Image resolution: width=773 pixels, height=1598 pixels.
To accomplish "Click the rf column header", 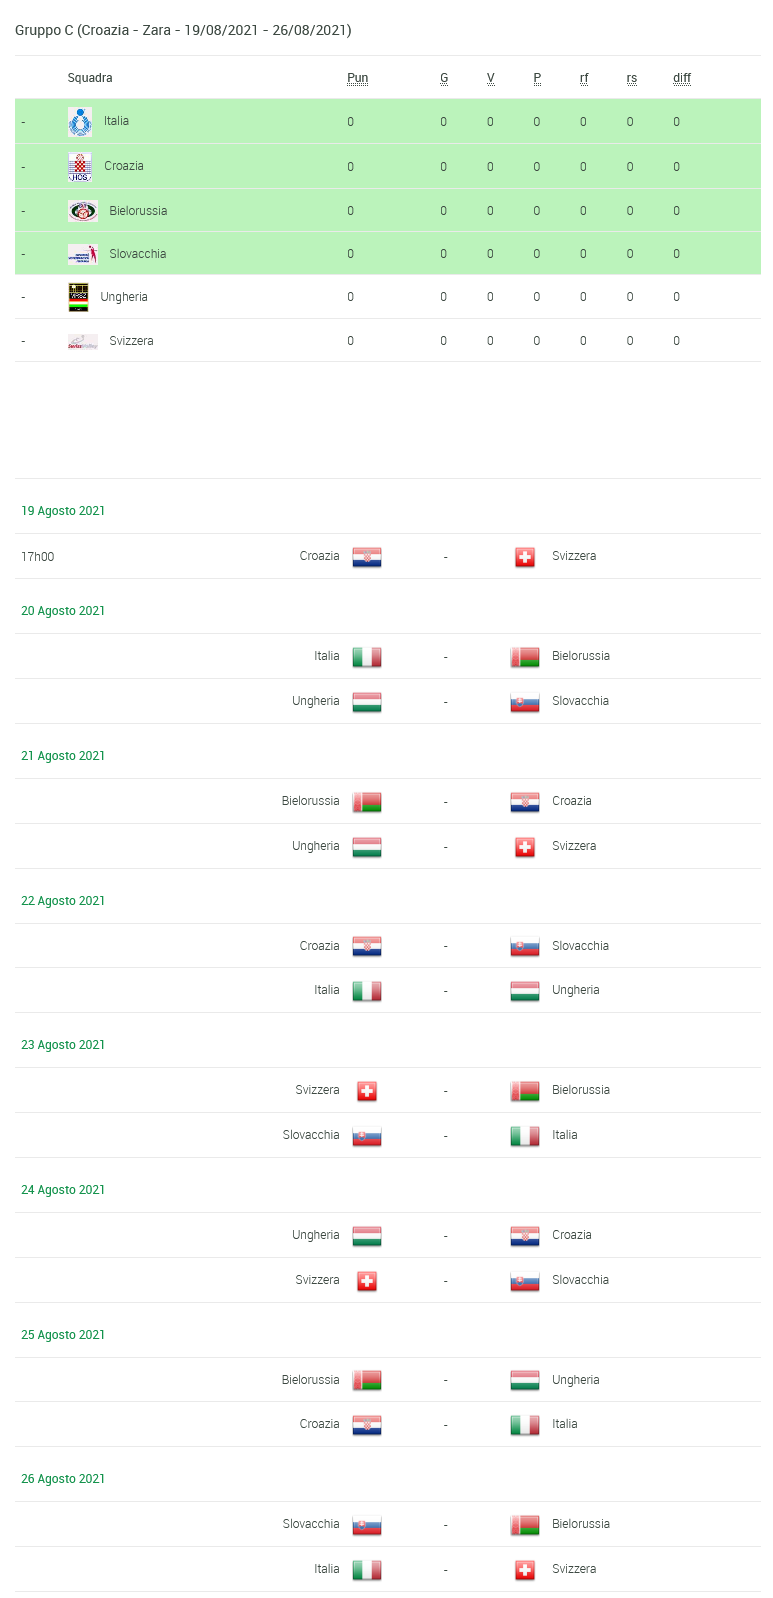I will click(x=584, y=78).
